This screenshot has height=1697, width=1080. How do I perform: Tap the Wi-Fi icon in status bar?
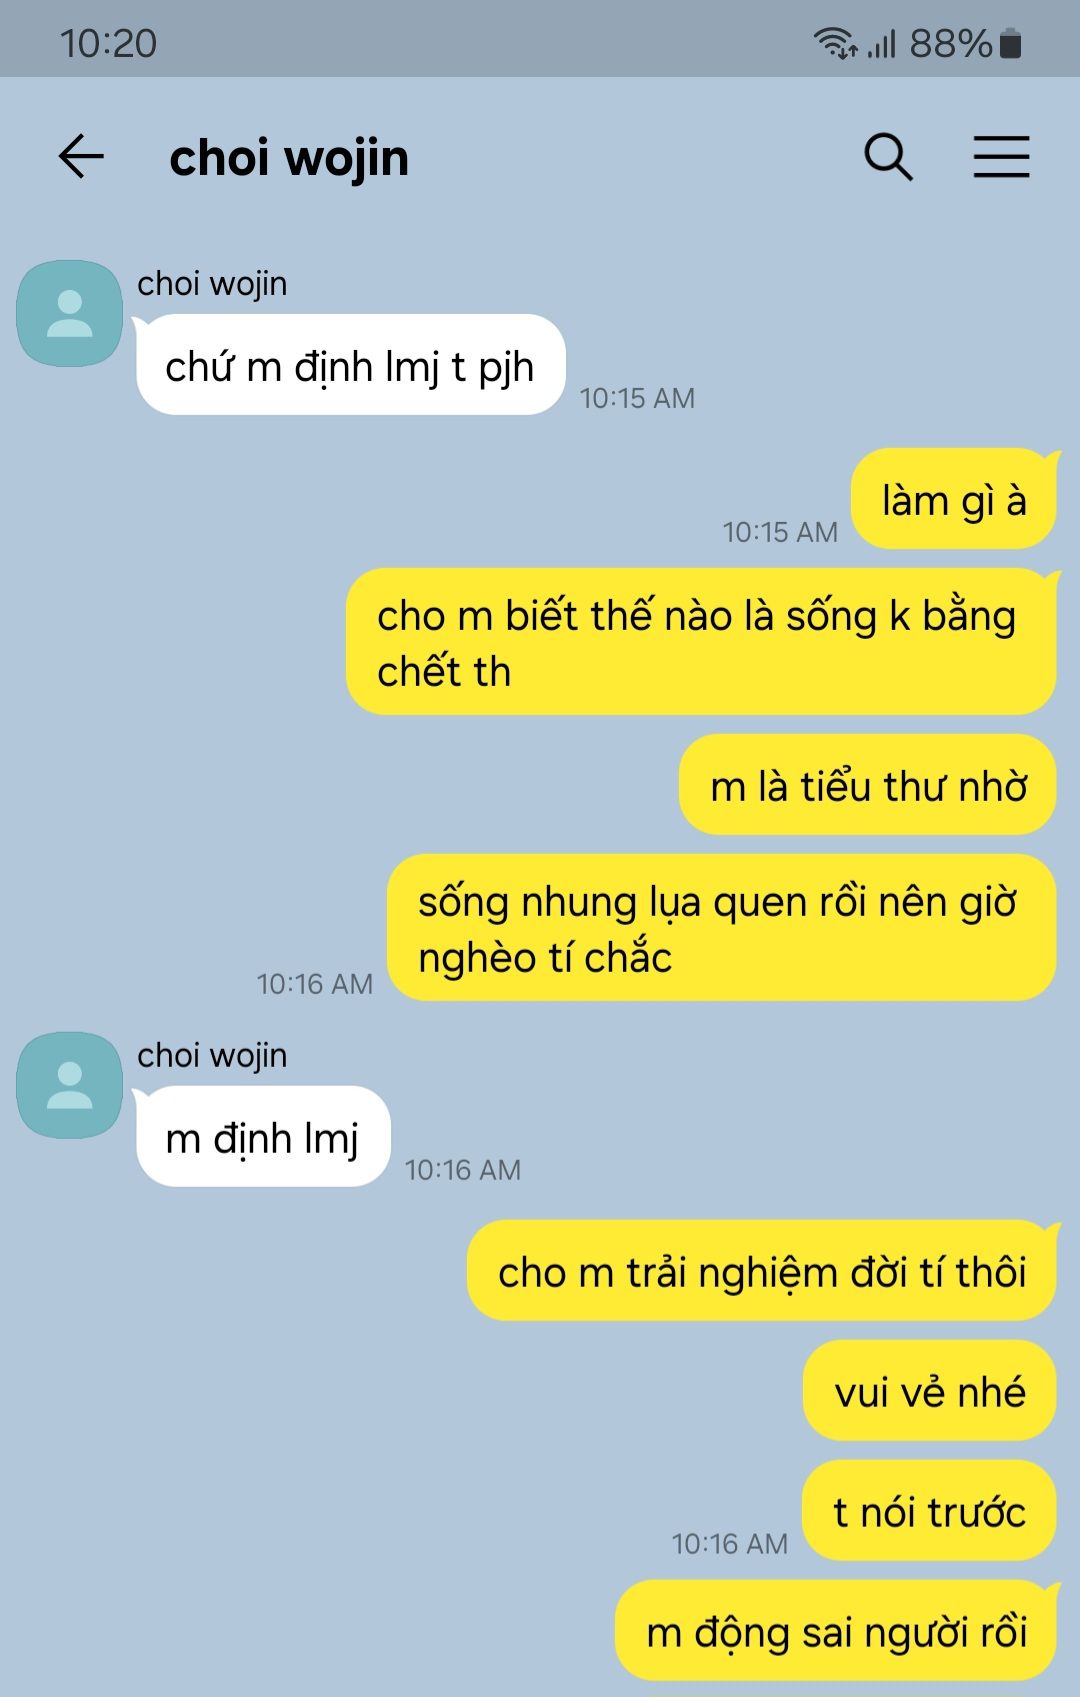(x=835, y=44)
